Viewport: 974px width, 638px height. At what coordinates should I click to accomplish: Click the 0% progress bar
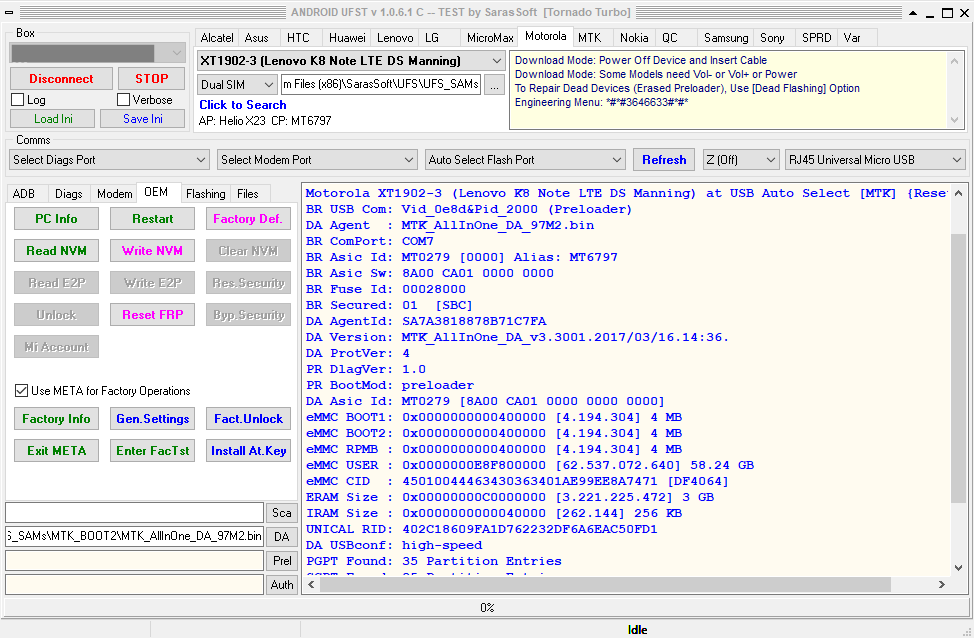[487, 608]
